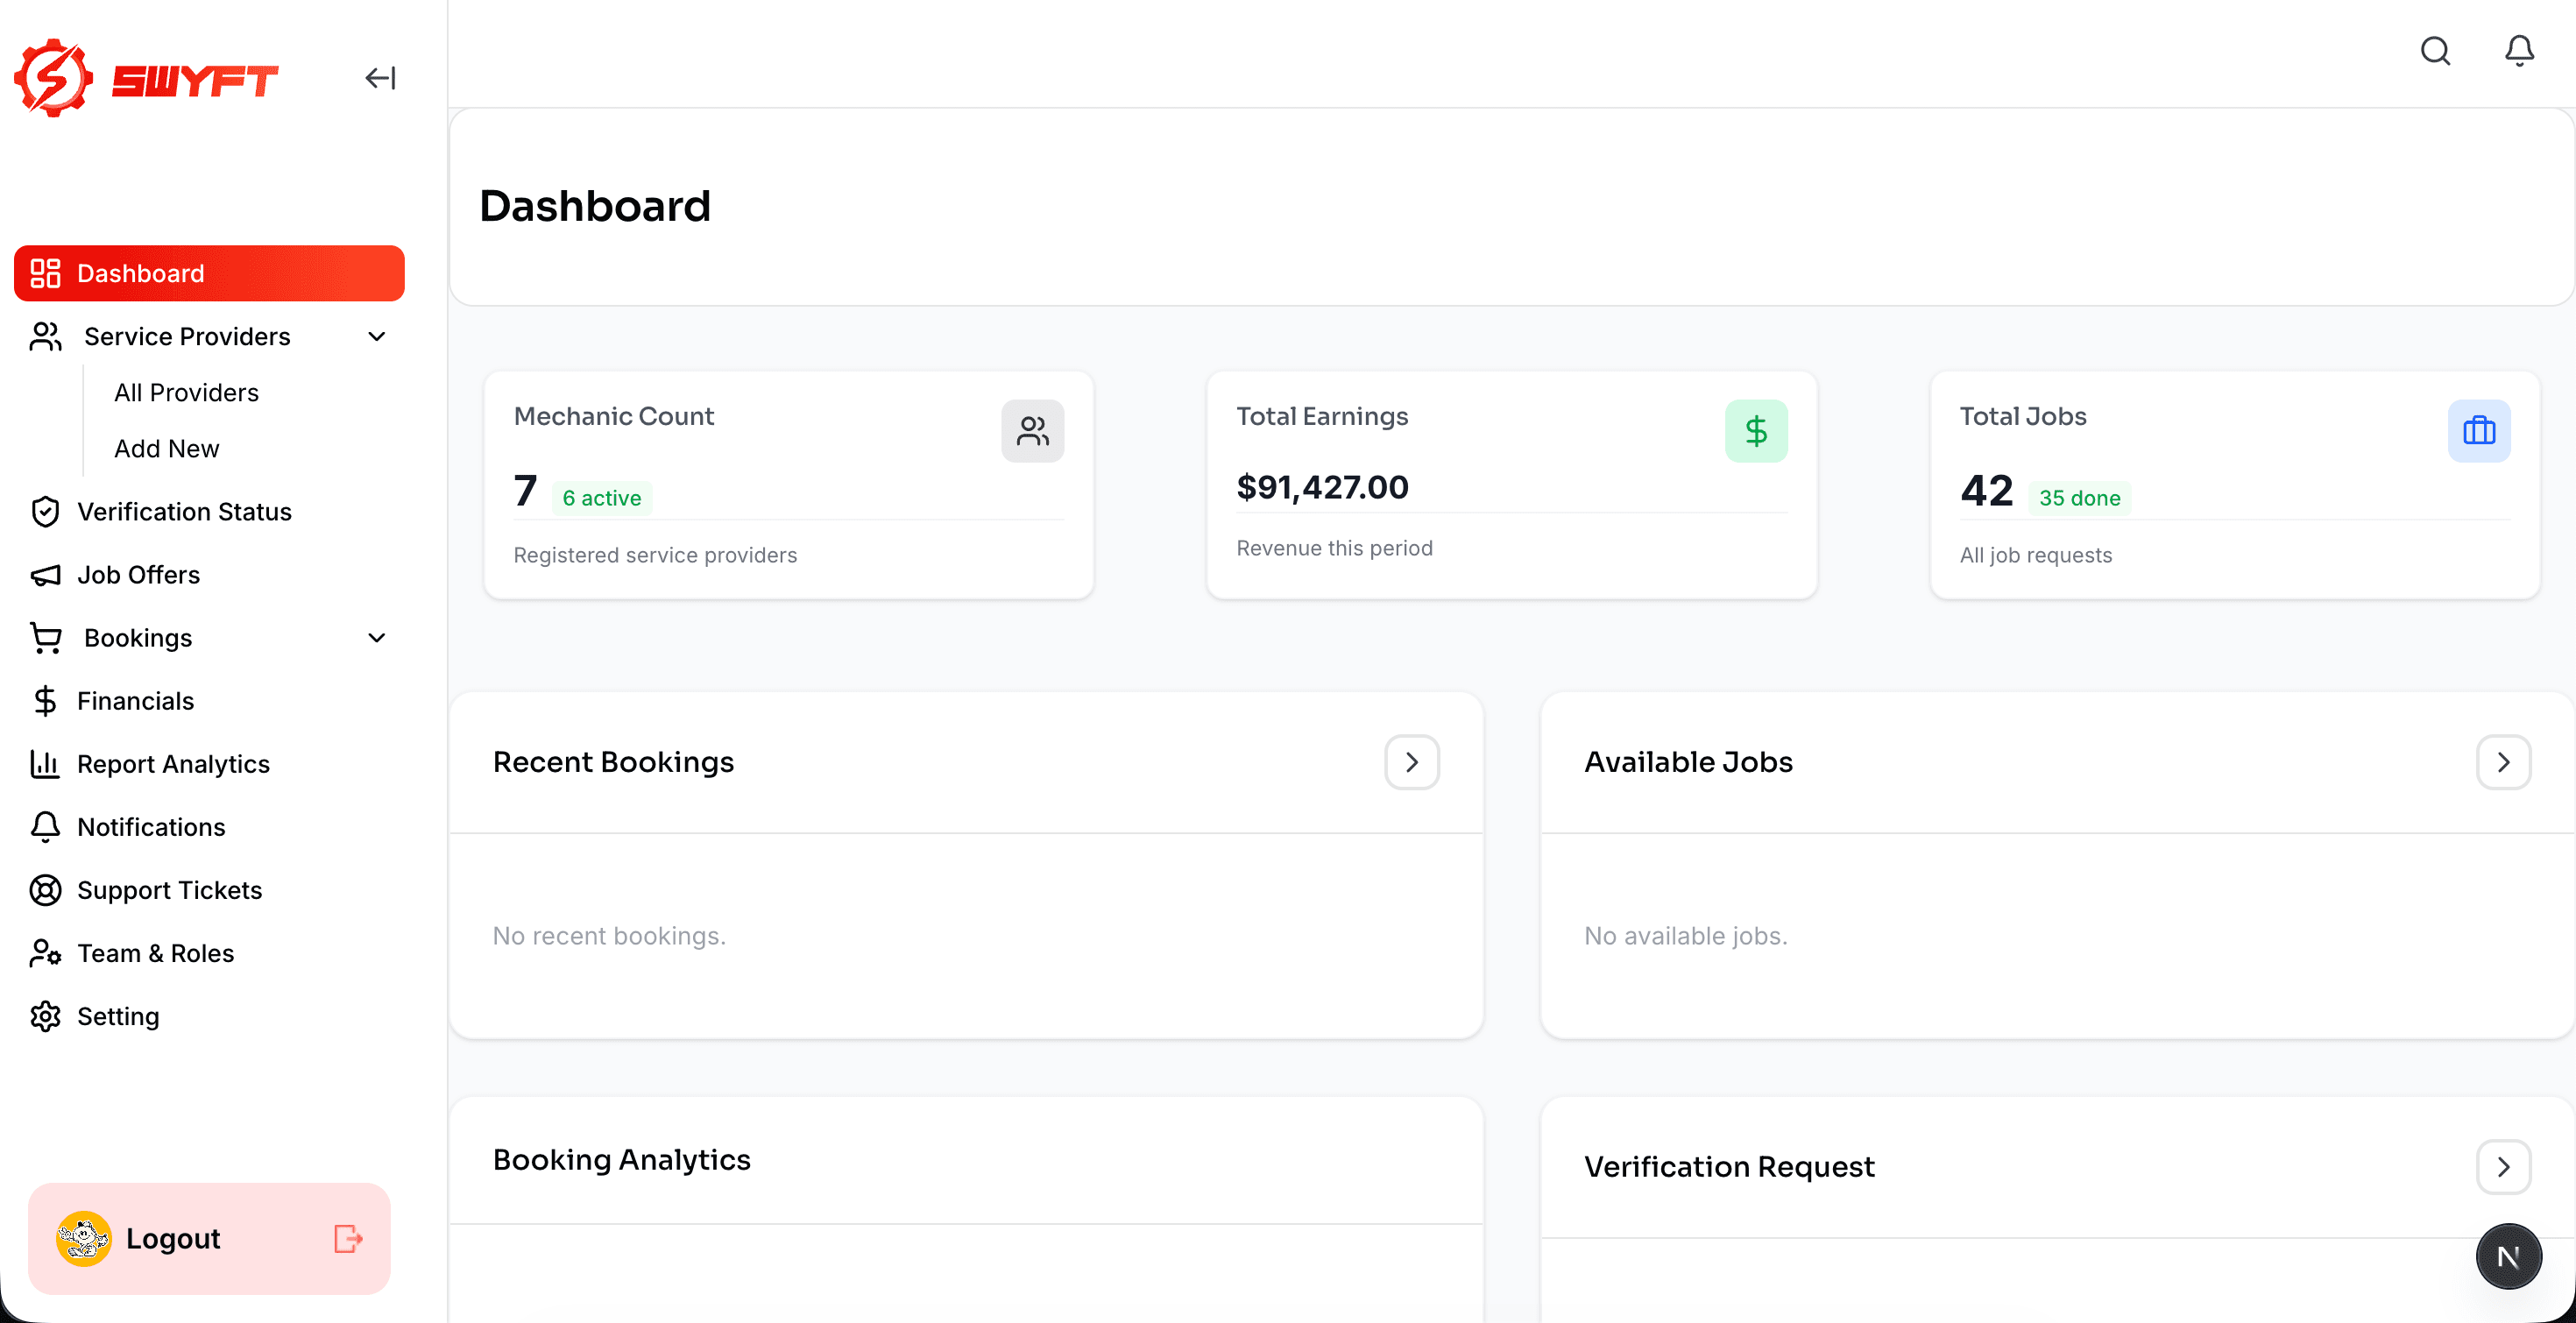Click the Booking Analytics heading
The image size is (2576, 1323).
[x=621, y=1158]
